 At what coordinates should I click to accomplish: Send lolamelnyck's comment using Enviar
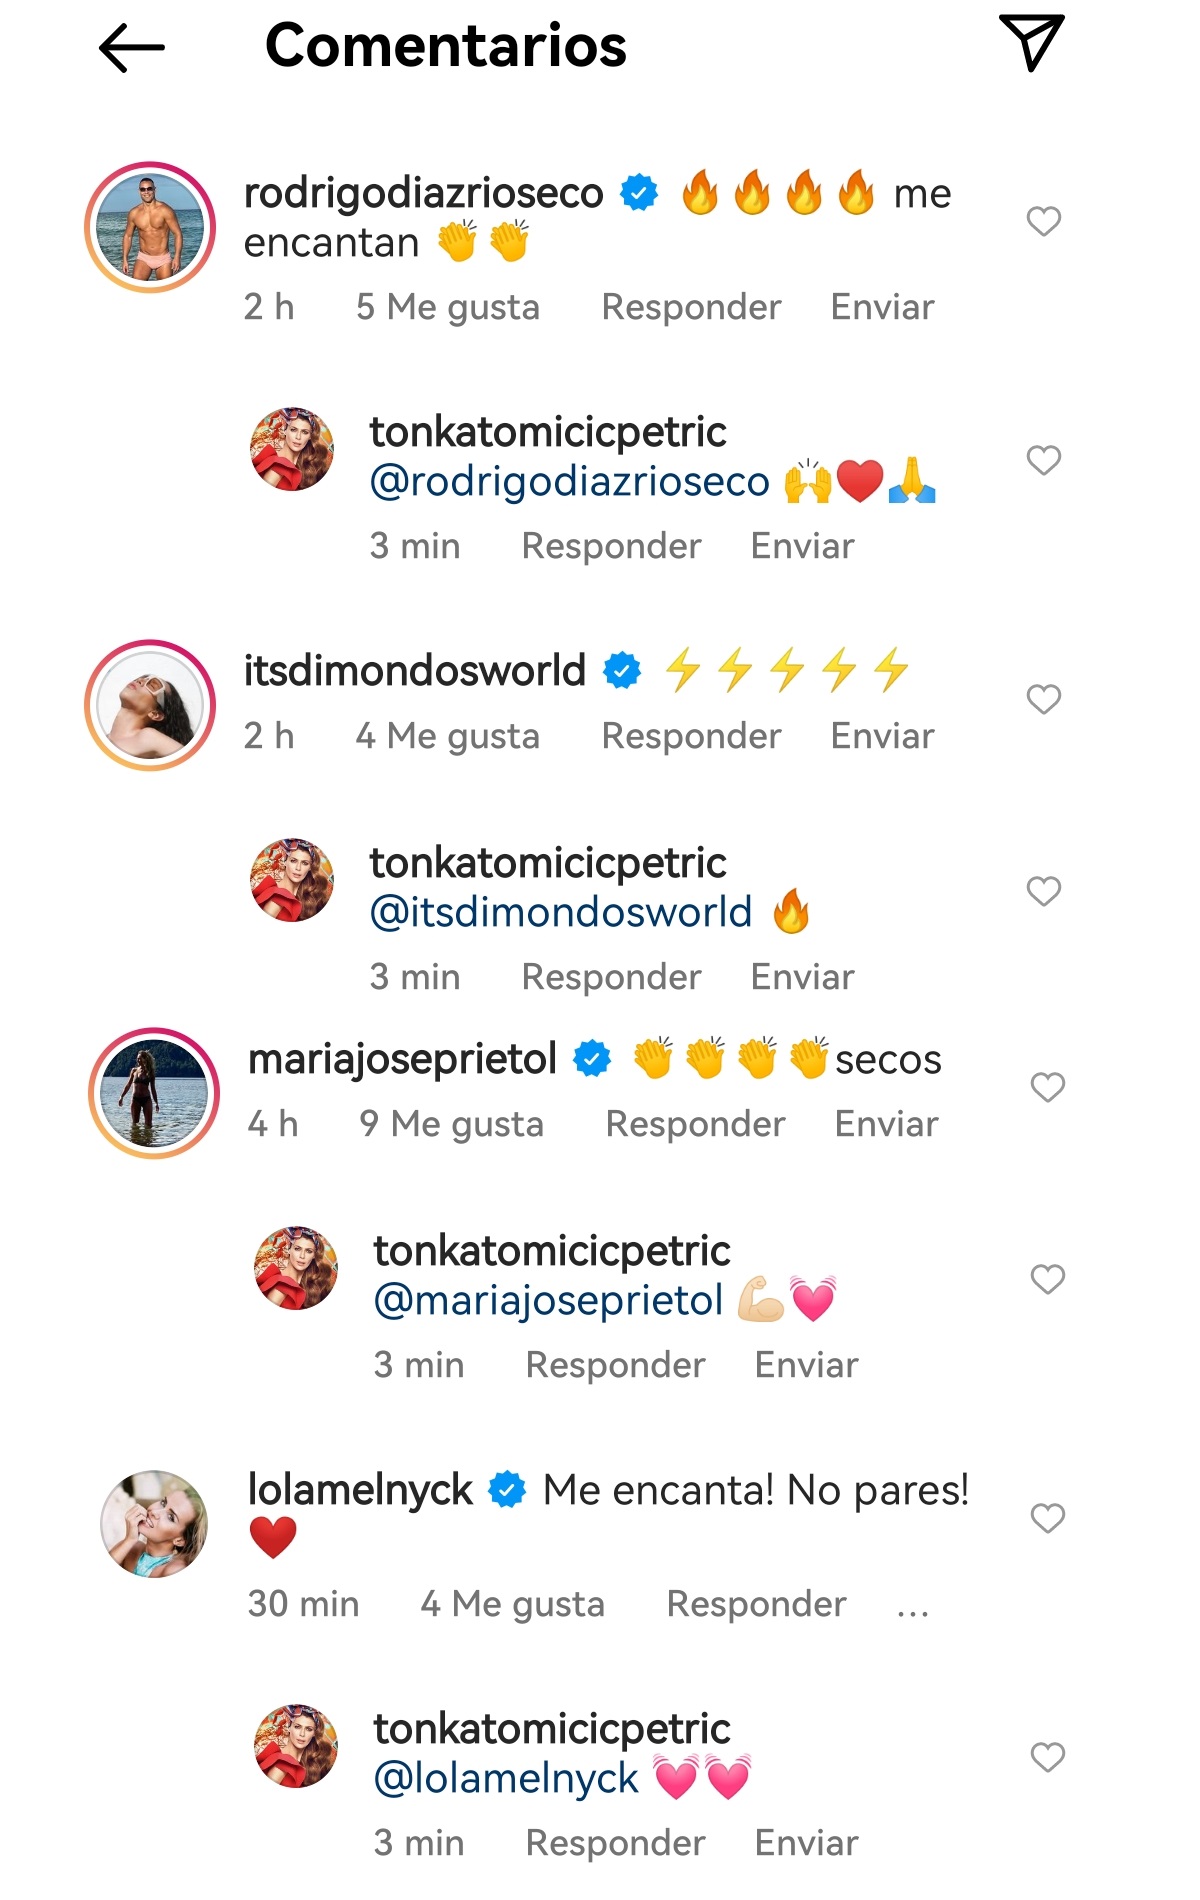click(807, 1843)
